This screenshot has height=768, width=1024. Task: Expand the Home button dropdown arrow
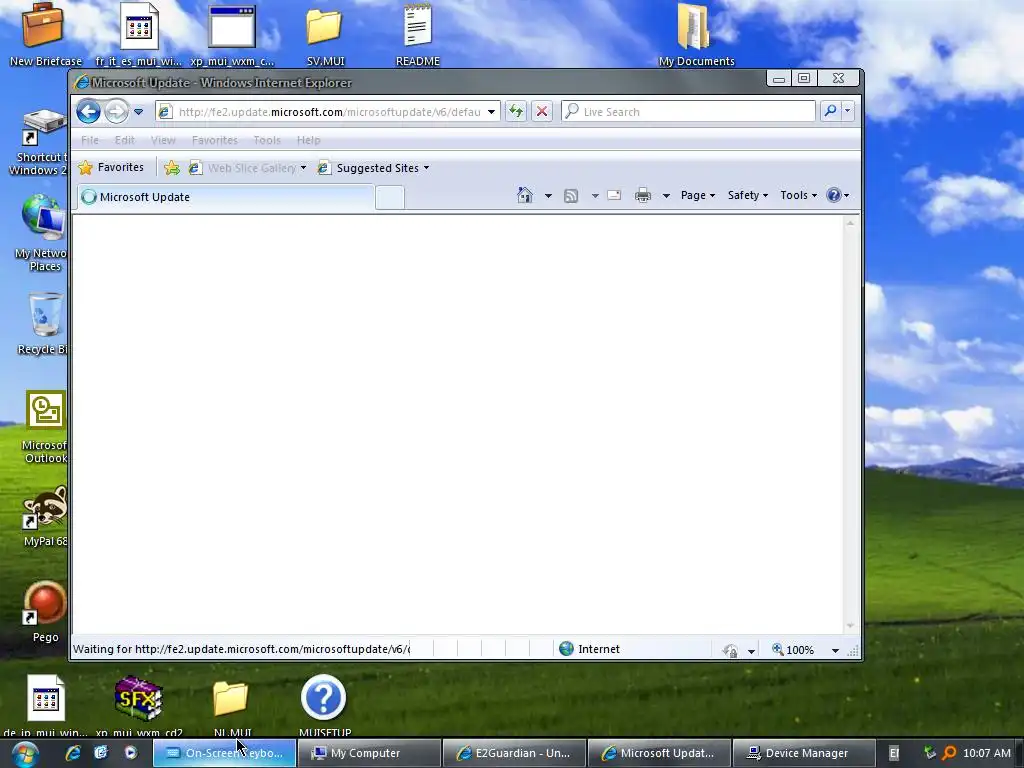click(548, 195)
